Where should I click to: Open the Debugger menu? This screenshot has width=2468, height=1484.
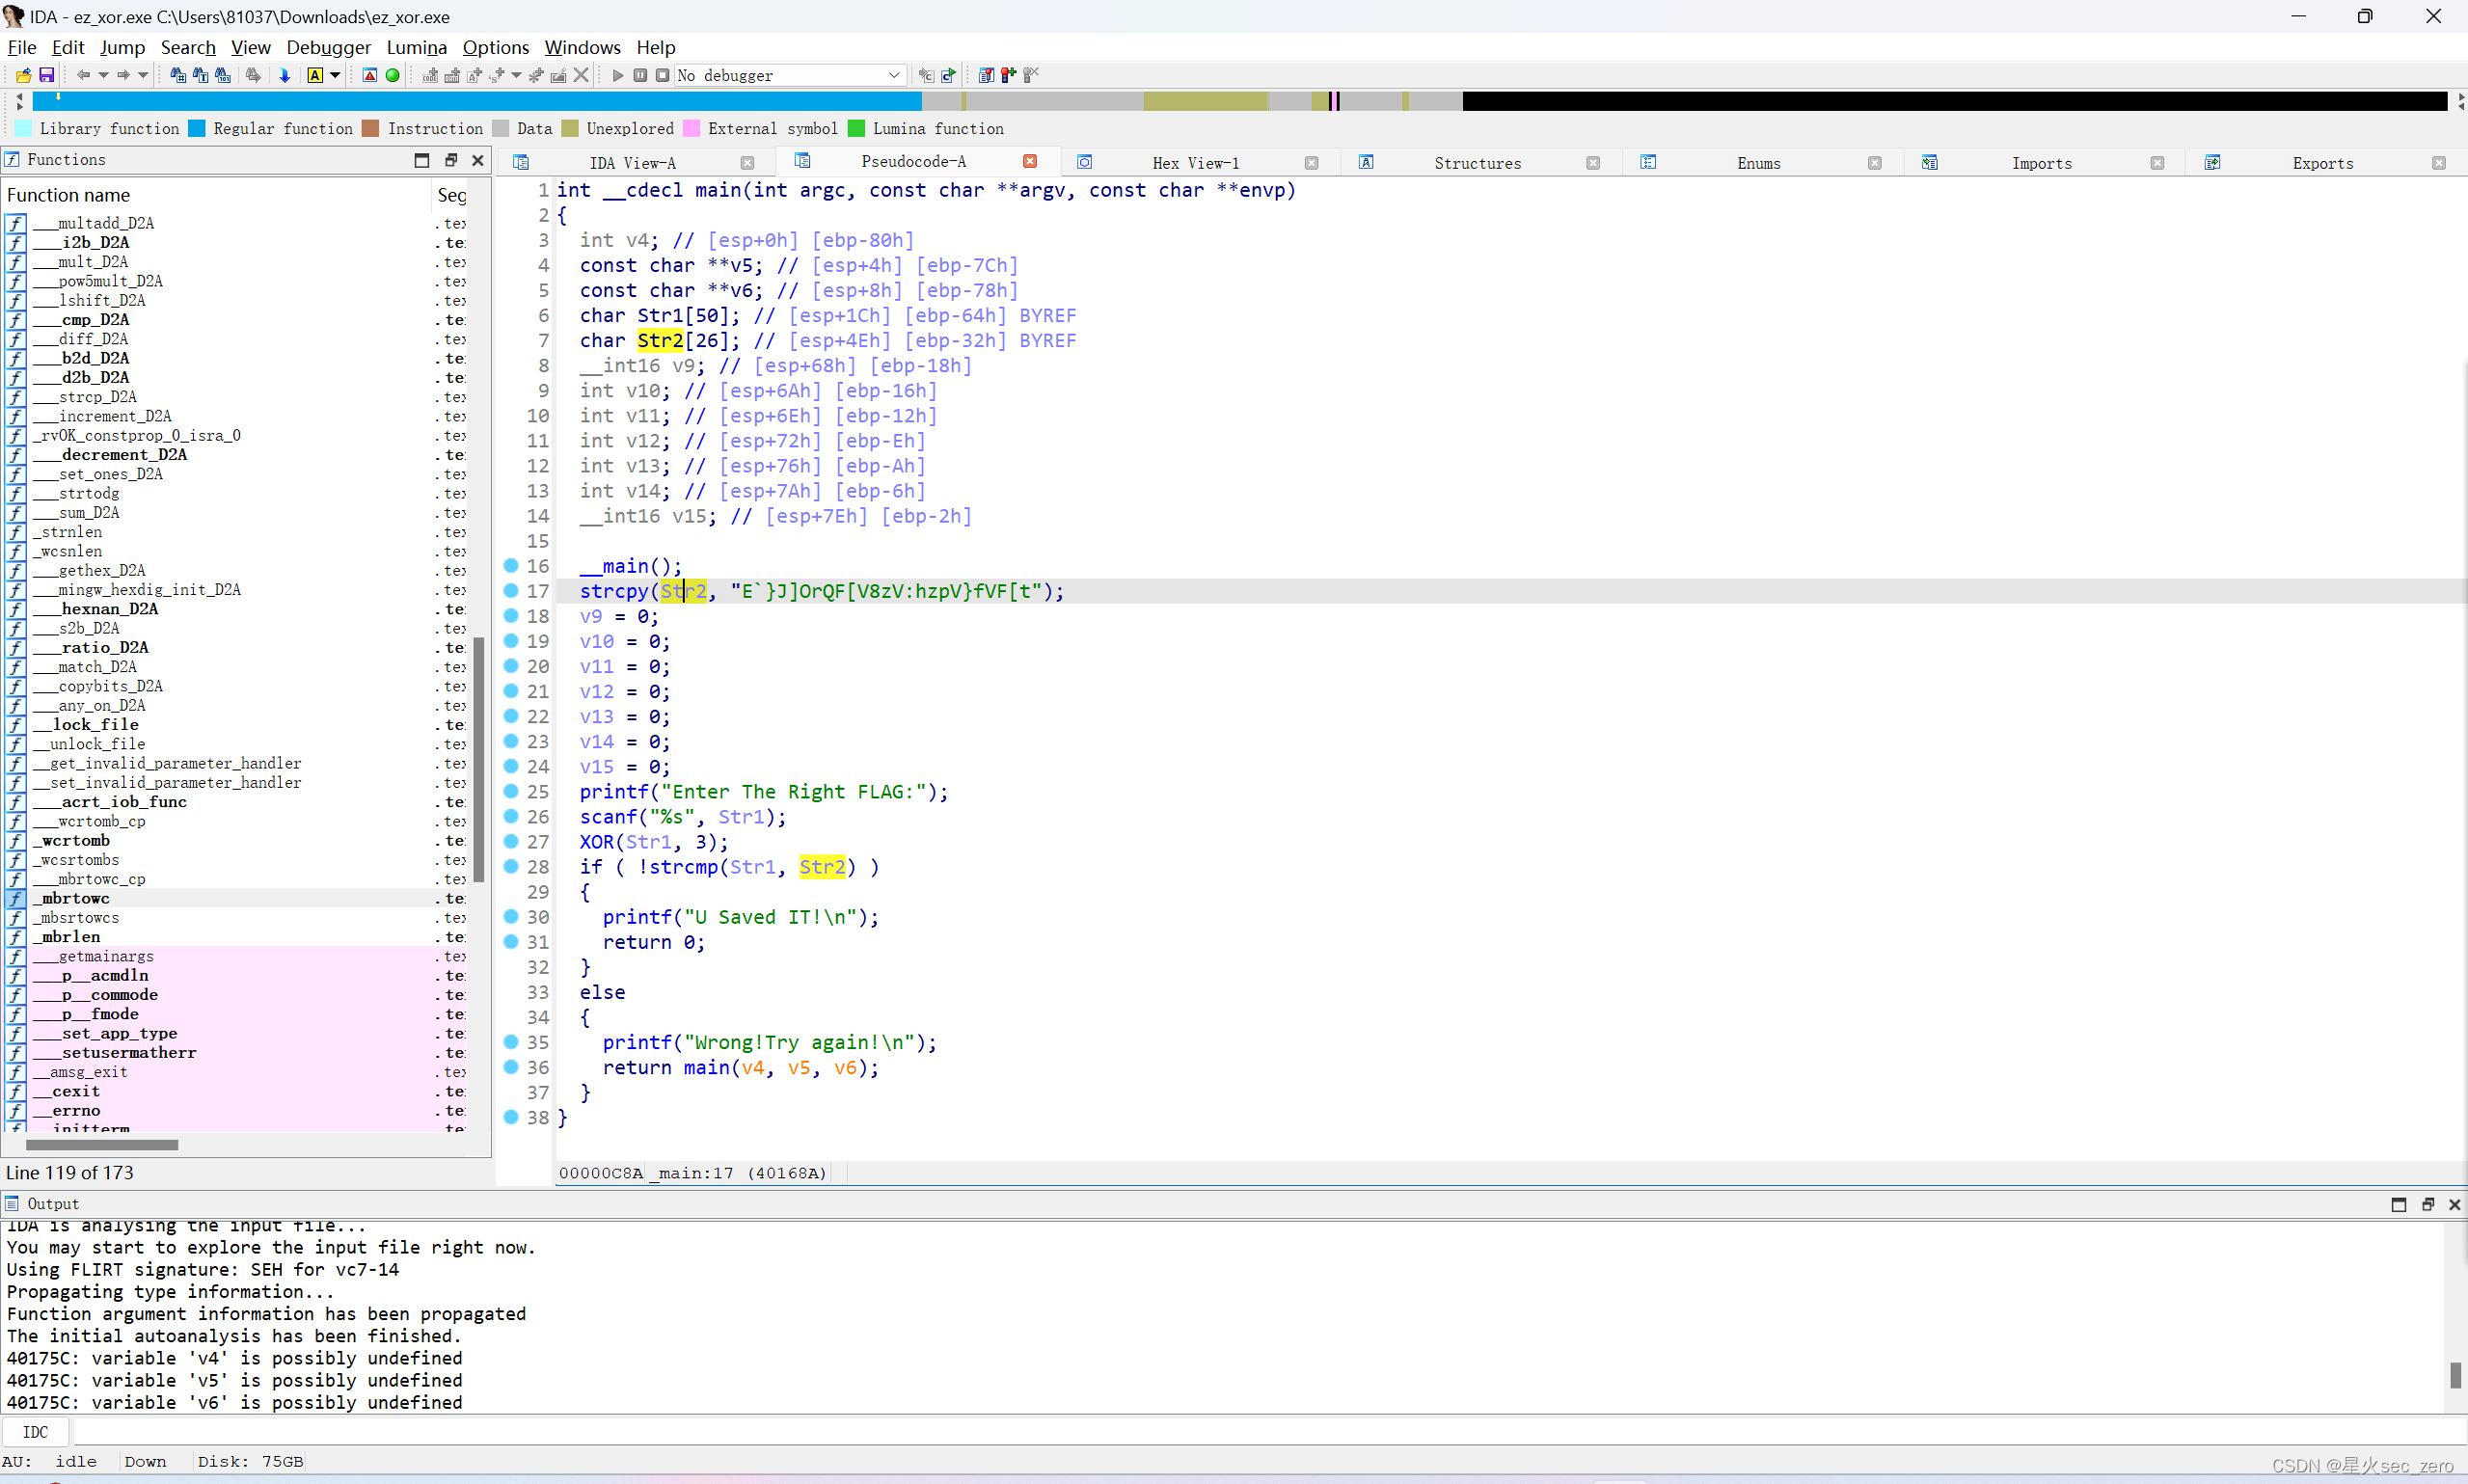[x=328, y=47]
